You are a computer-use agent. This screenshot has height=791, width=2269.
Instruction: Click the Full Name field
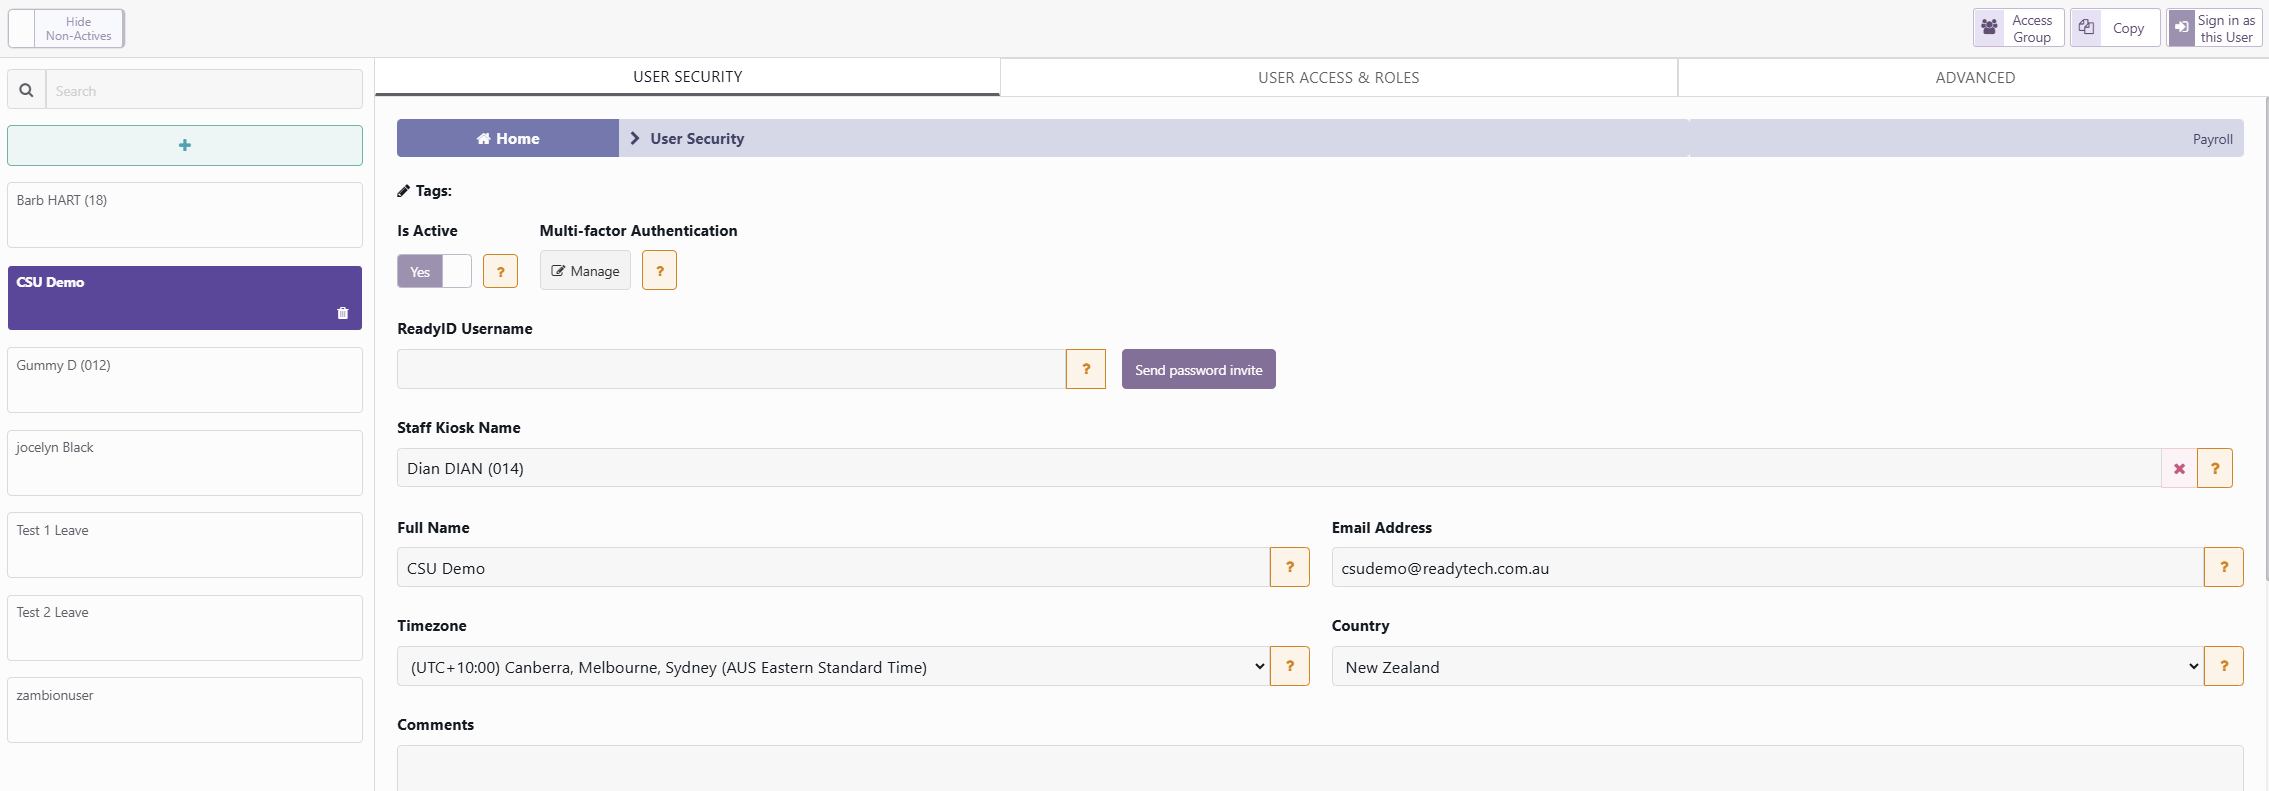coord(833,567)
